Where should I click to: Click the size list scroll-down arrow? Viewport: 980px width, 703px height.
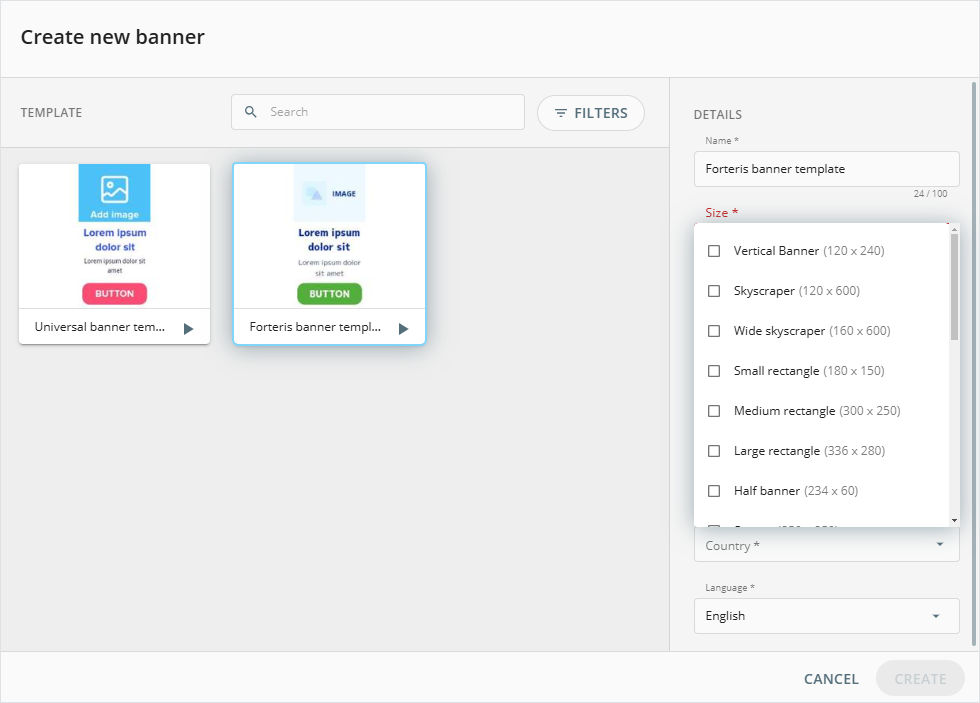tap(954, 520)
